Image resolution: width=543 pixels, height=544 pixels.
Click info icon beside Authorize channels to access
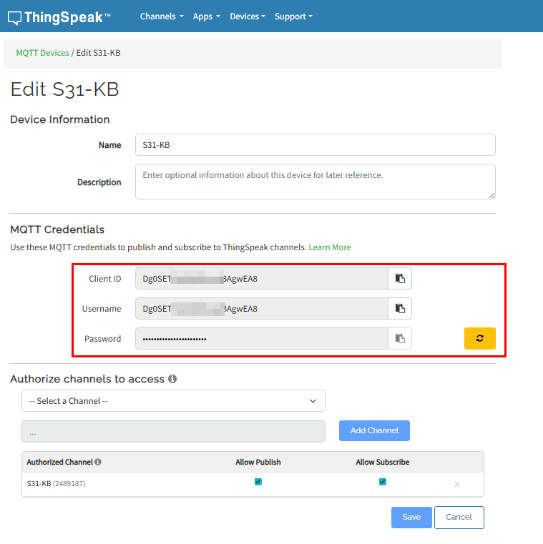click(x=172, y=379)
